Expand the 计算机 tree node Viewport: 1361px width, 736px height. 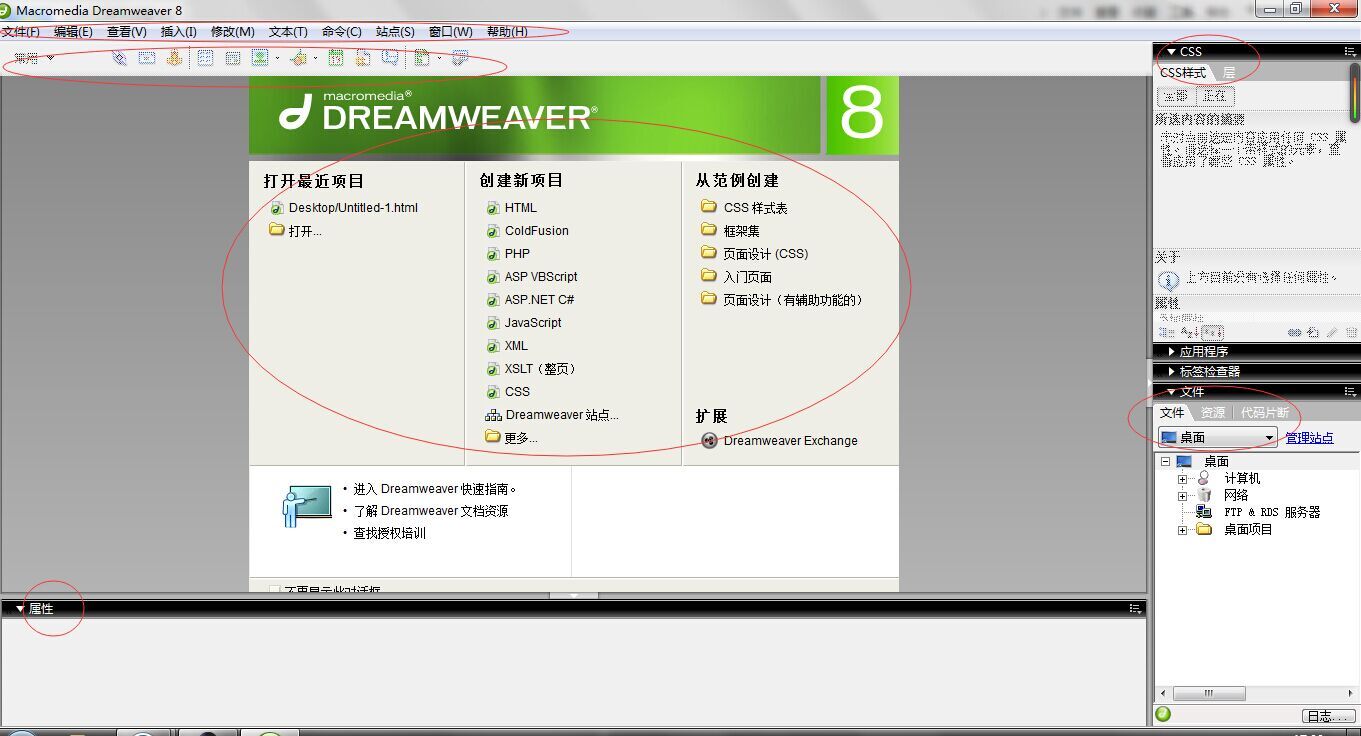coord(1182,479)
